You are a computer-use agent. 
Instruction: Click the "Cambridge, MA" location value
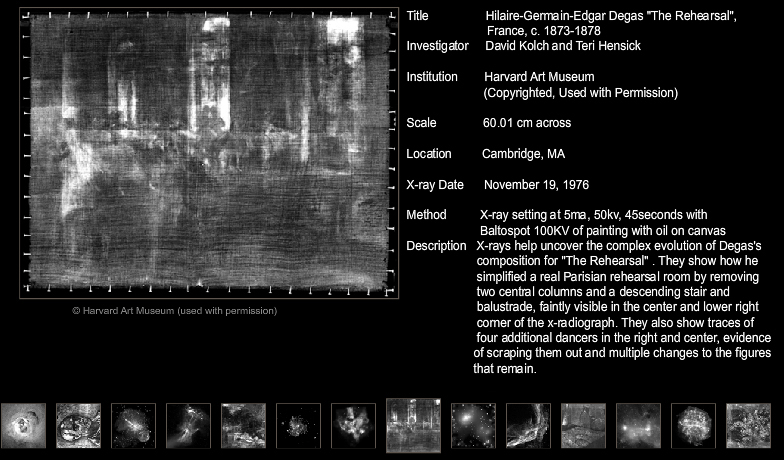point(524,154)
